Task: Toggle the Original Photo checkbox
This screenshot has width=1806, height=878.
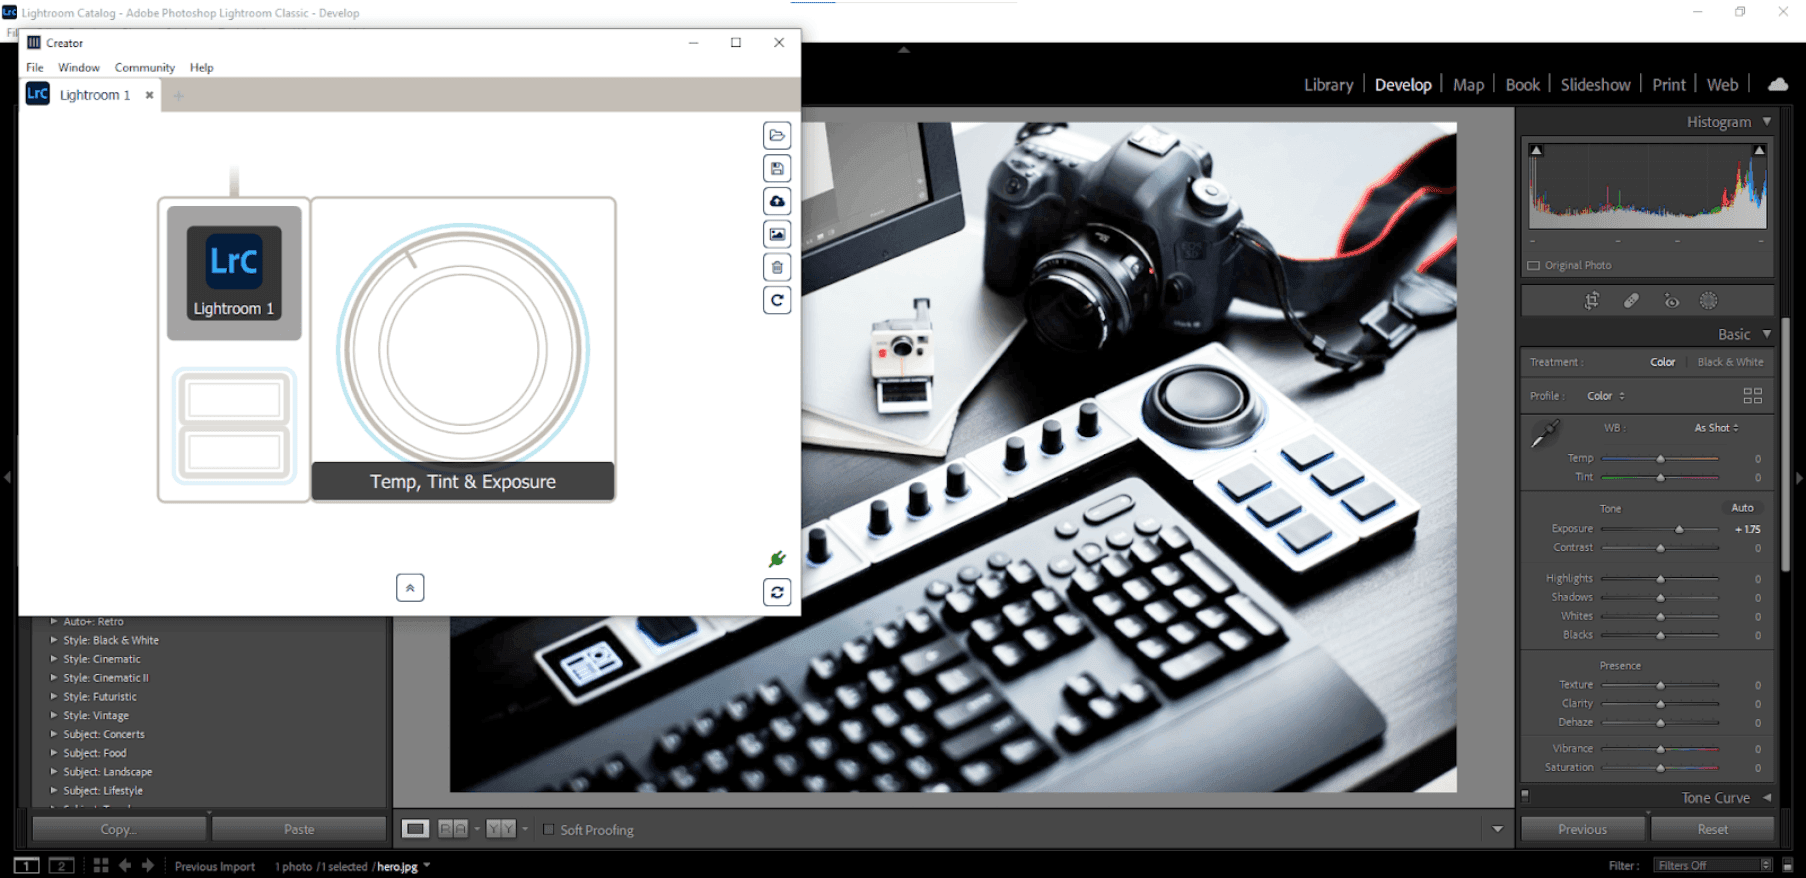Action: (1534, 266)
